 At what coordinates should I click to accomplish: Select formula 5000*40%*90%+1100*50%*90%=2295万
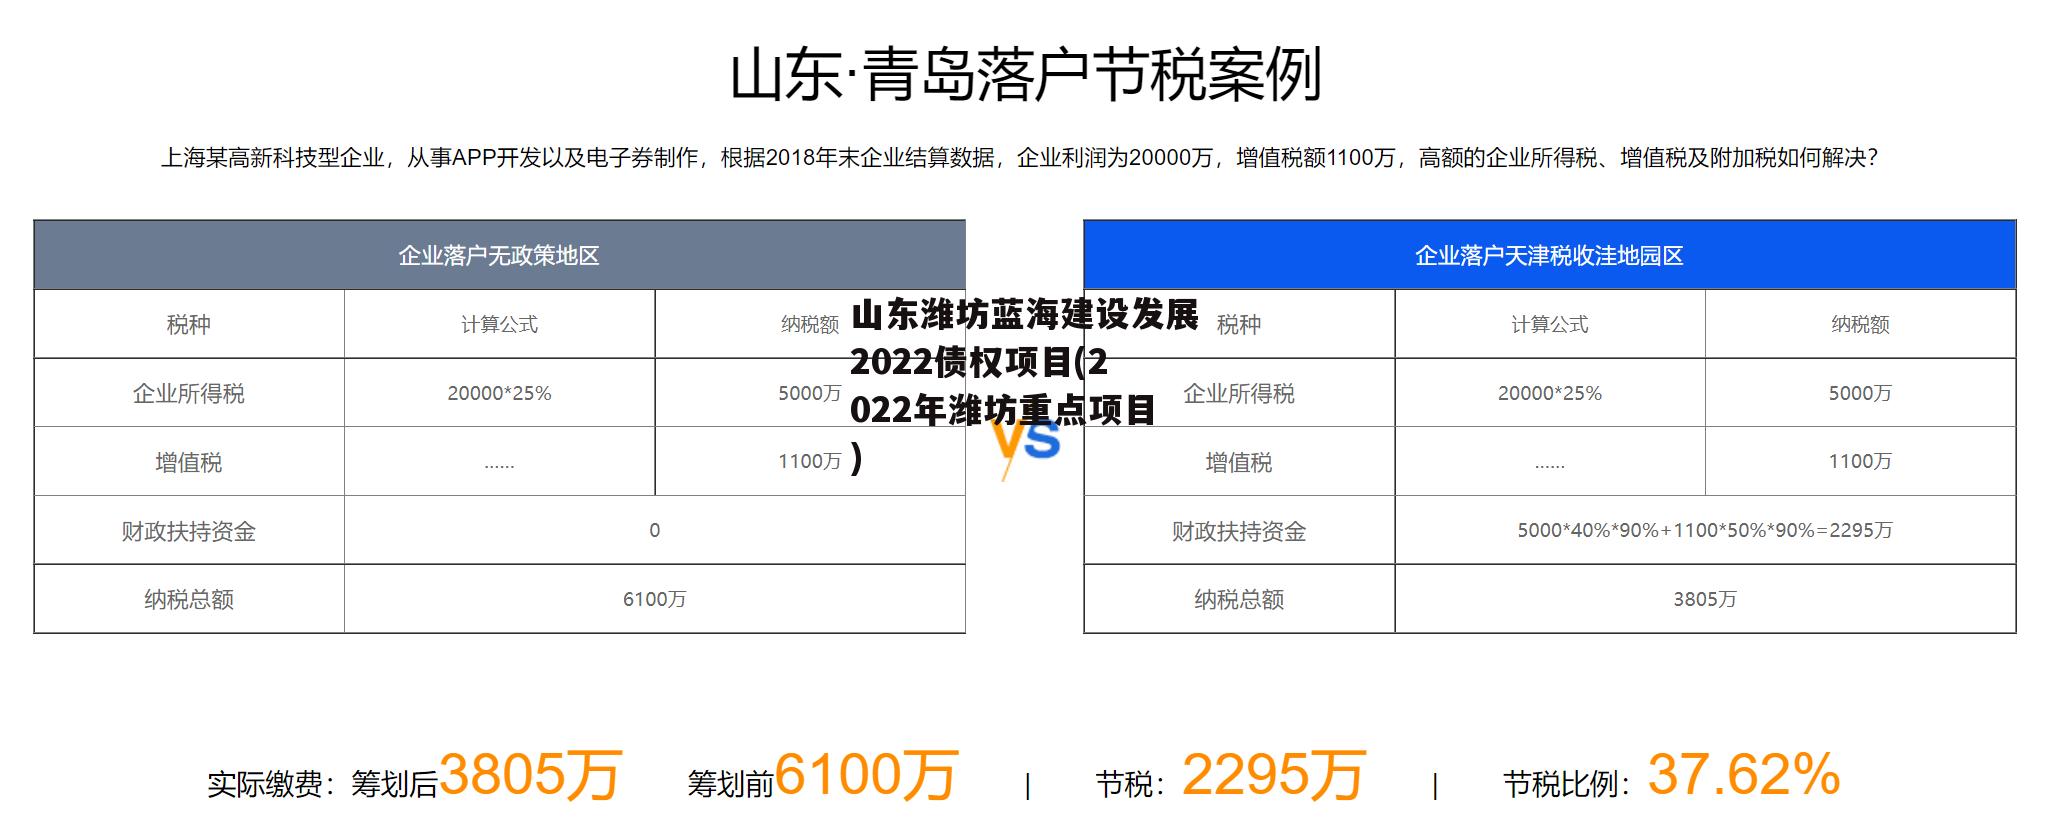coord(1705,530)
